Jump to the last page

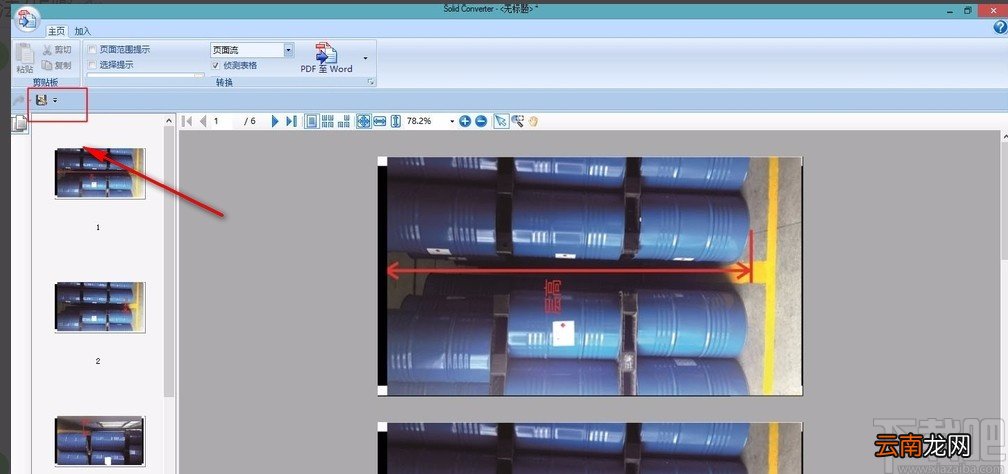(x=291, y=121)
